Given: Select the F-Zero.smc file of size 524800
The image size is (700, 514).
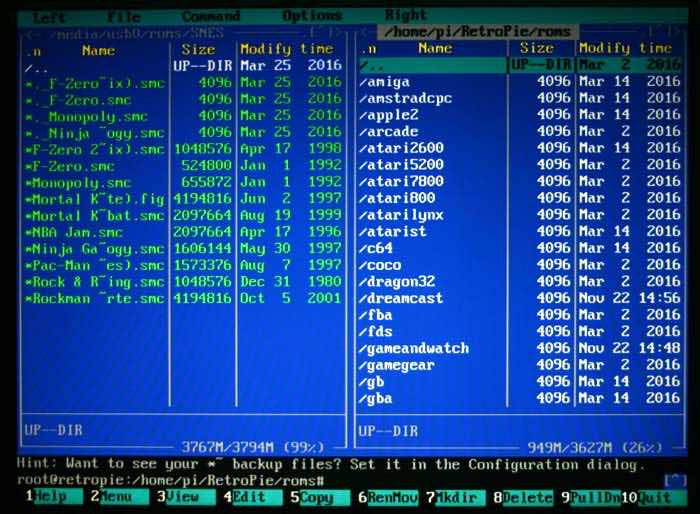Looking at the screenshot, I should (x=183, y=166).
